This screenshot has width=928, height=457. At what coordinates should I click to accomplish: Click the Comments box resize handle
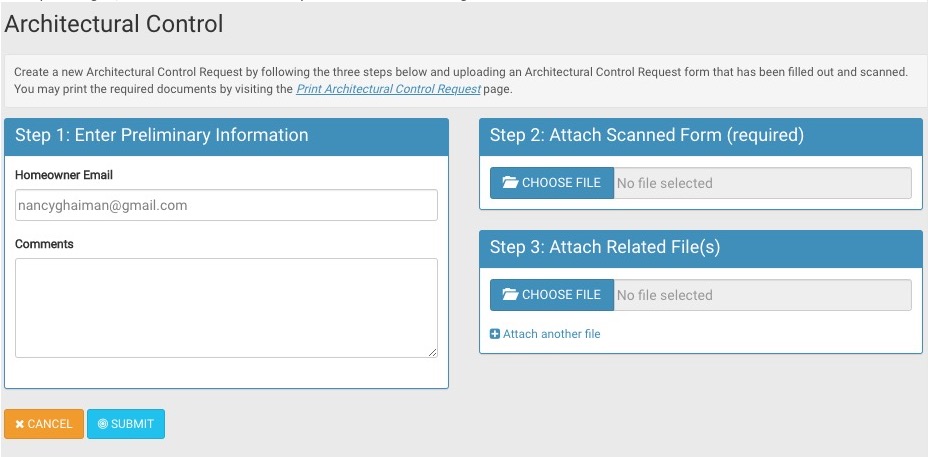pos(433,352)
